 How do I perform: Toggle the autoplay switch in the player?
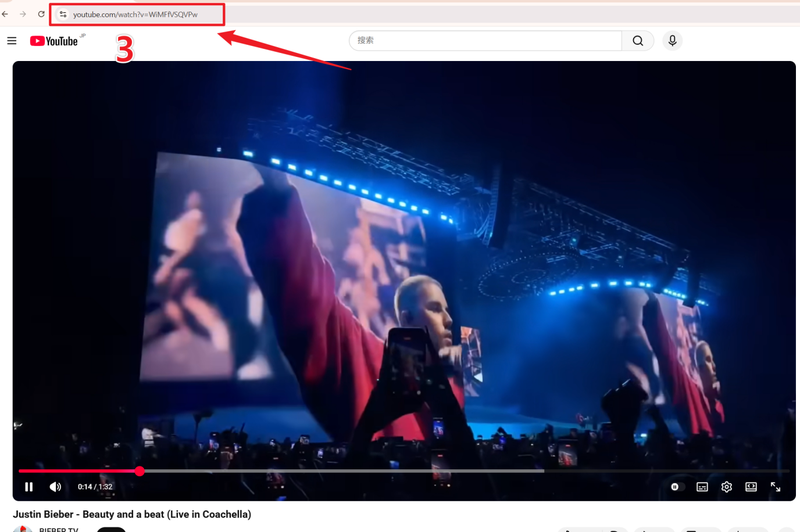pos(677,487)
